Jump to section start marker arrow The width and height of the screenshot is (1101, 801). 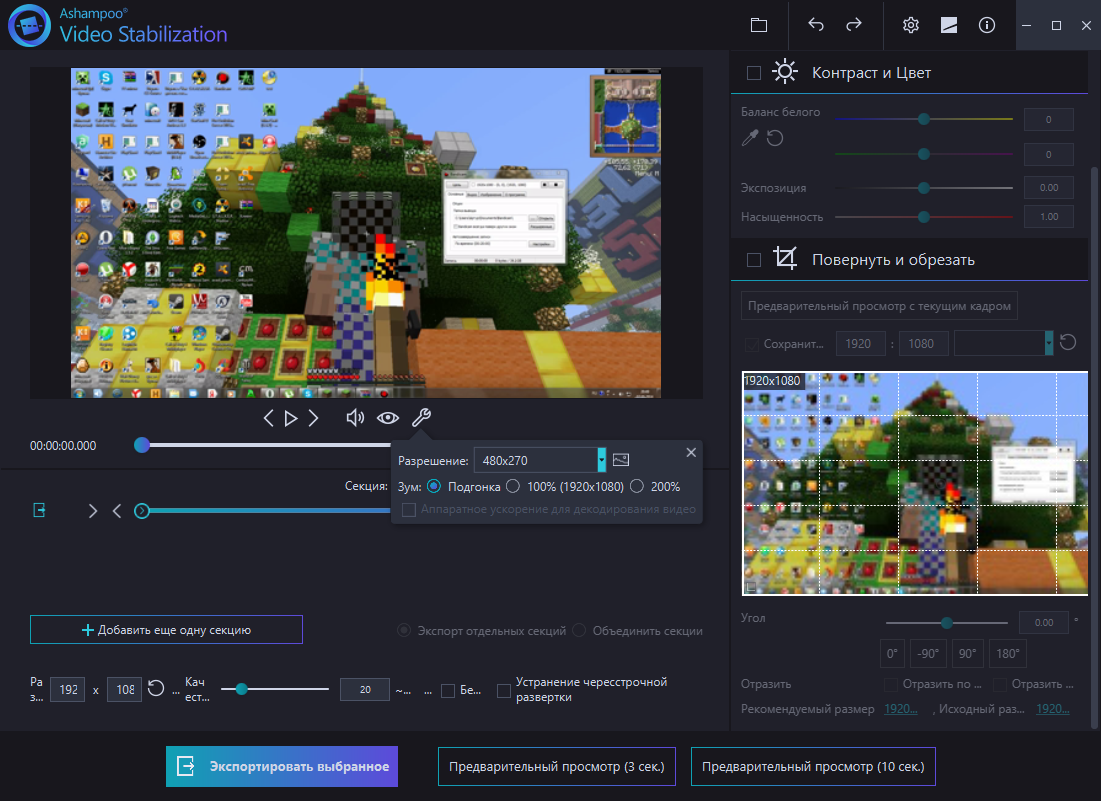93,511
